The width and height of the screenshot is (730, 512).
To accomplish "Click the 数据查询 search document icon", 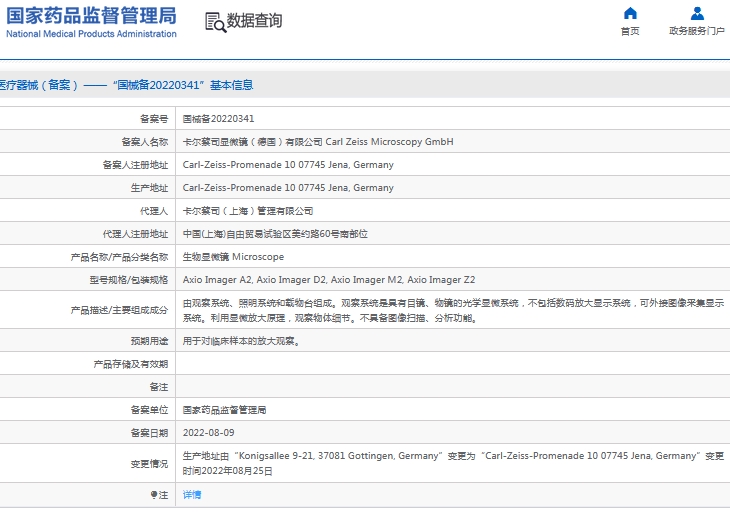I will click(216, 22).
